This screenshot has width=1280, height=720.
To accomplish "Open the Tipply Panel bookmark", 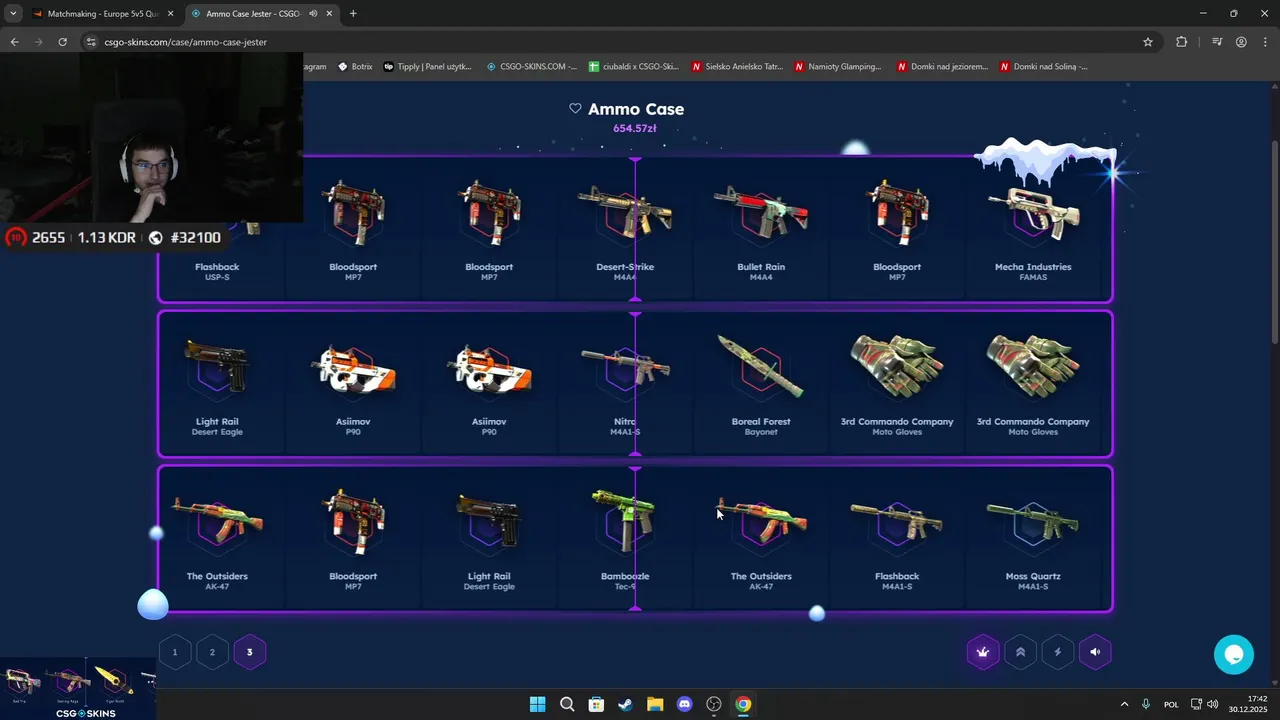I will pos(428,67).
